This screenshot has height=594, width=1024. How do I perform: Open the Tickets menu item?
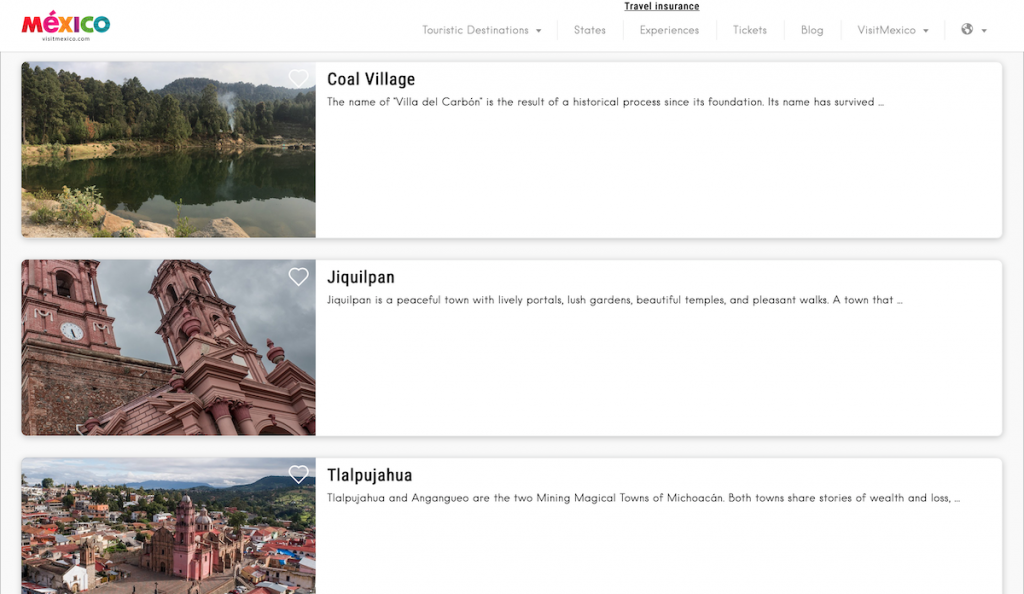tap(750, 30)
